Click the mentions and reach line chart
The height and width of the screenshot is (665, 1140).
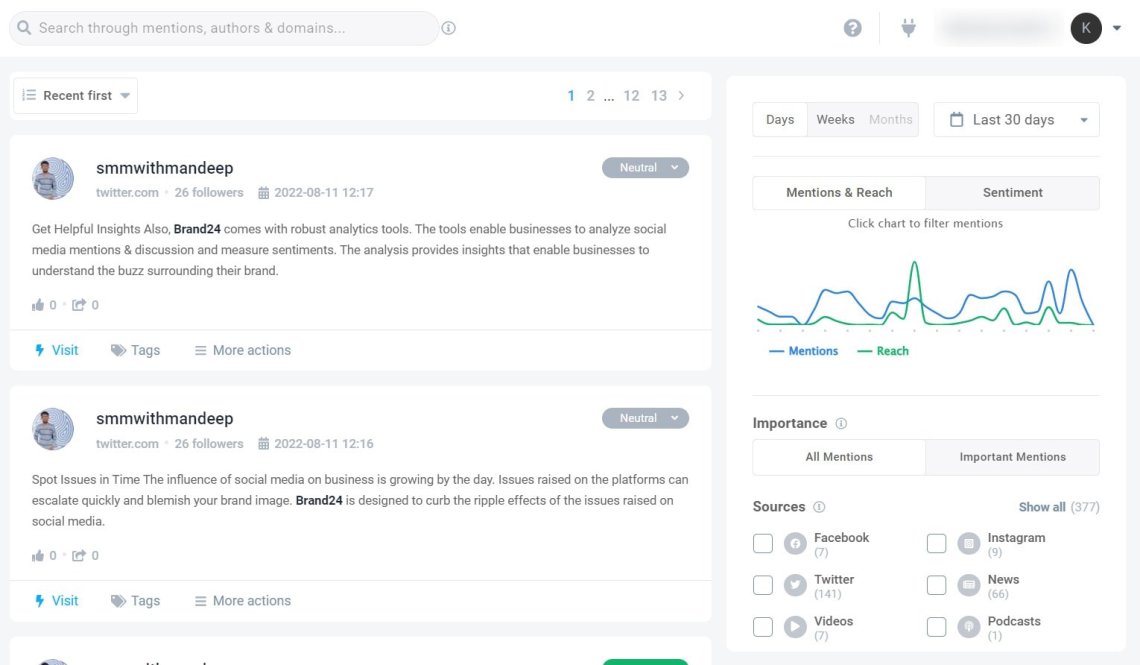tap(925, 295)
